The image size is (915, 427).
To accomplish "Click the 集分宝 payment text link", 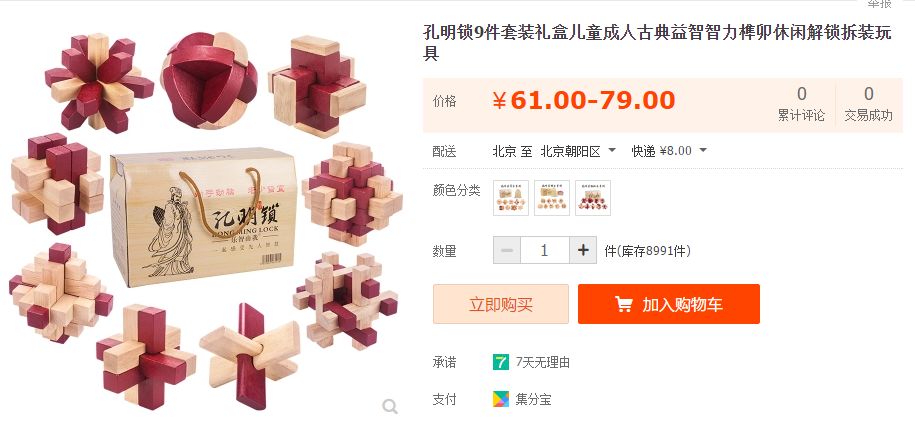I will pyautogui.click(x=533, y=400).
